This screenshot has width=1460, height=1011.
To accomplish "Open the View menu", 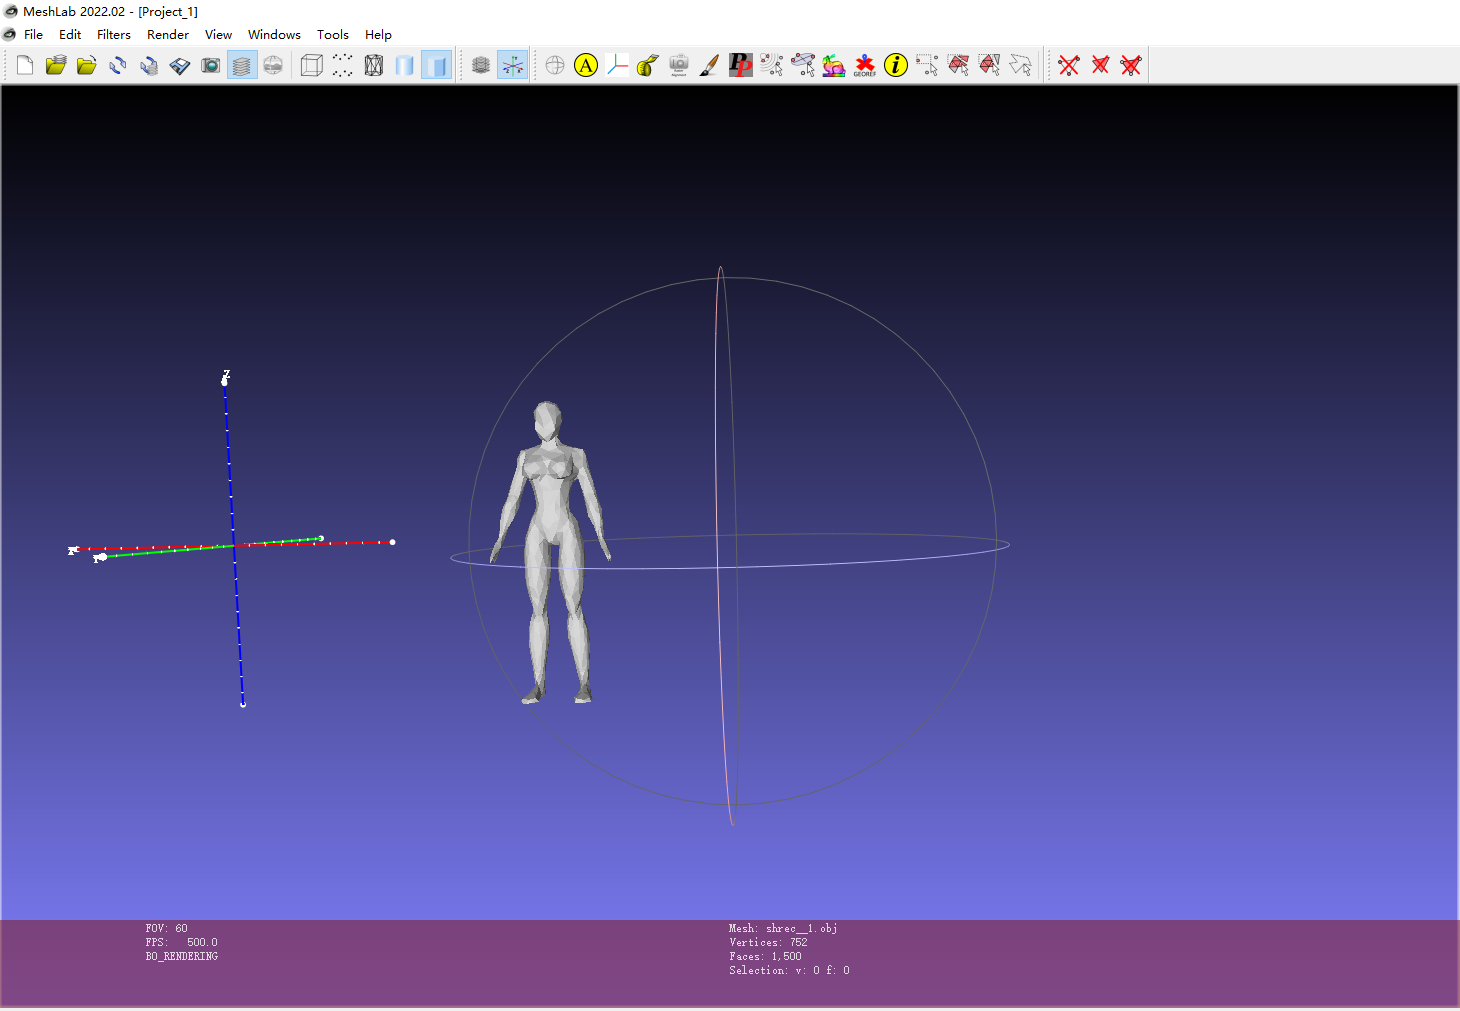I will (218, 34).
